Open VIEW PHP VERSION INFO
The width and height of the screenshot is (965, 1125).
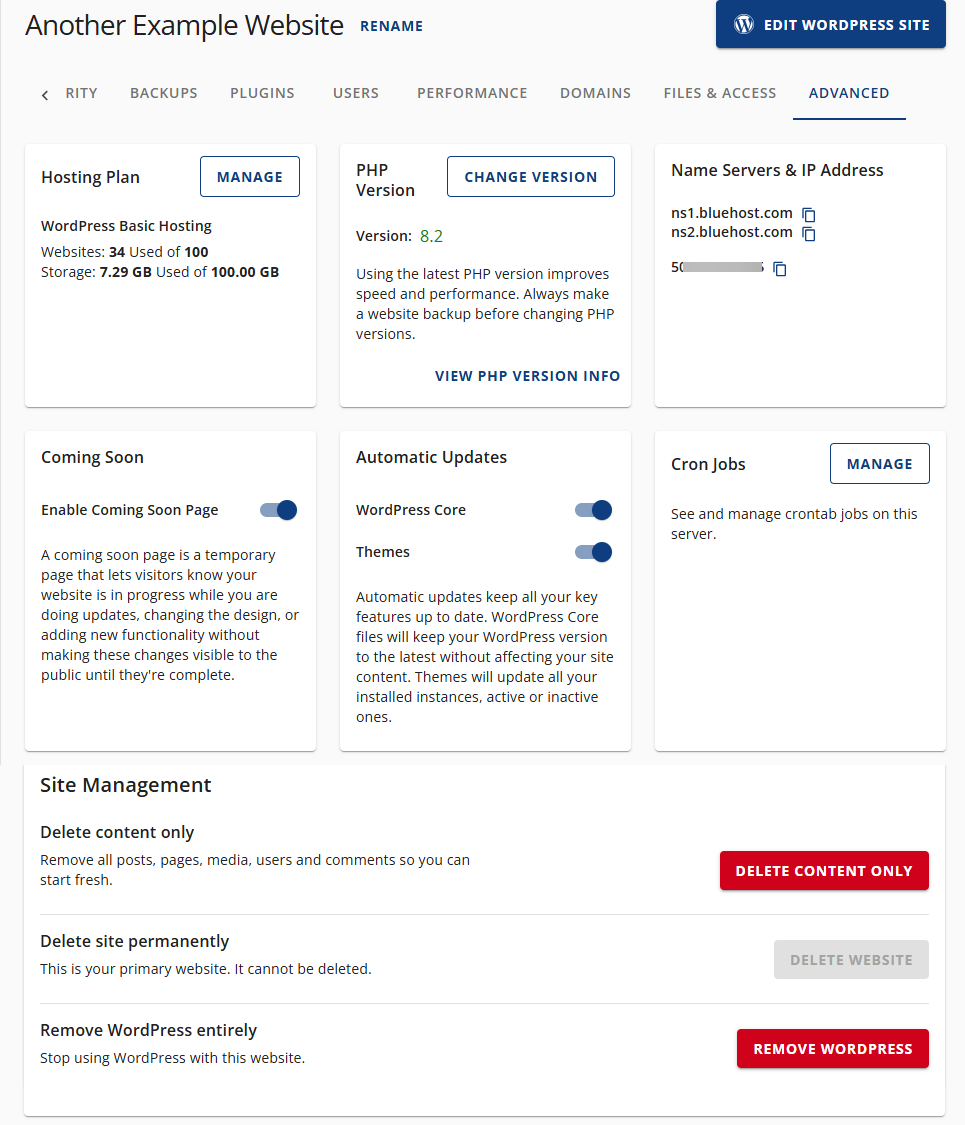pyautogui.click(x=527, y=376)
